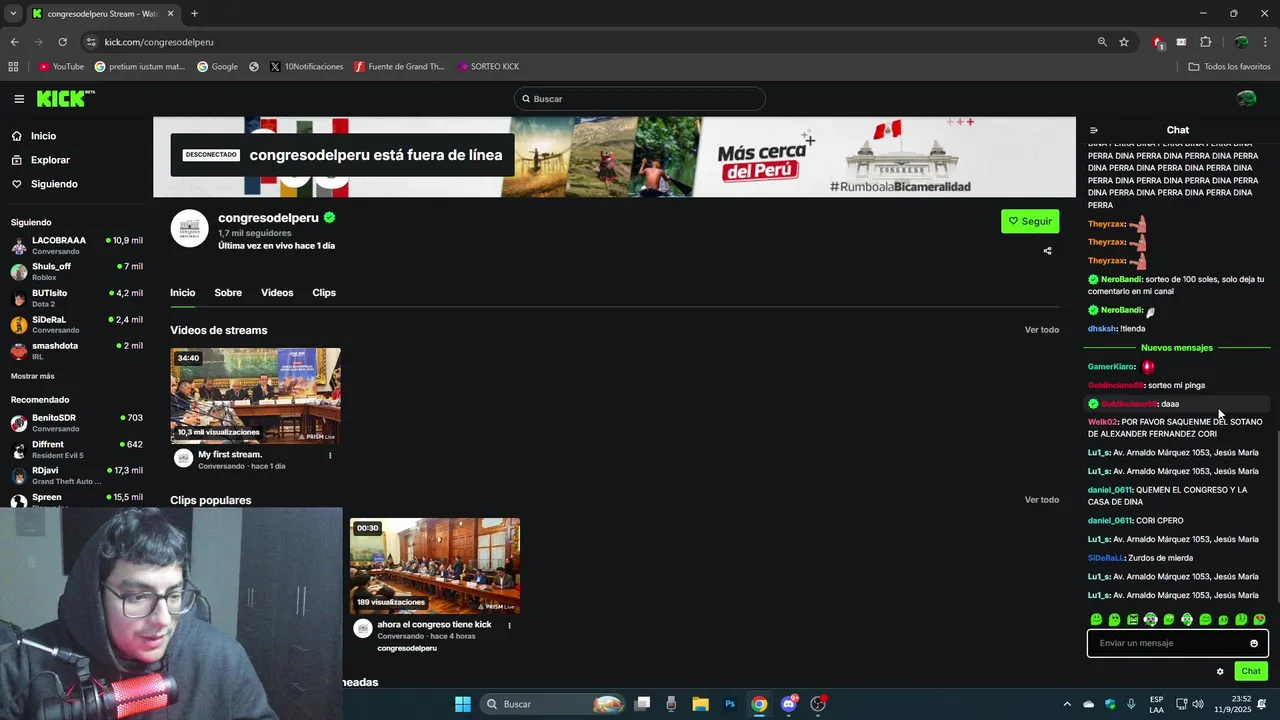Viewport: 1280px width, 720px height.
Task: Open File Explorer from the taskbar
Action: [x=700, y=704]
